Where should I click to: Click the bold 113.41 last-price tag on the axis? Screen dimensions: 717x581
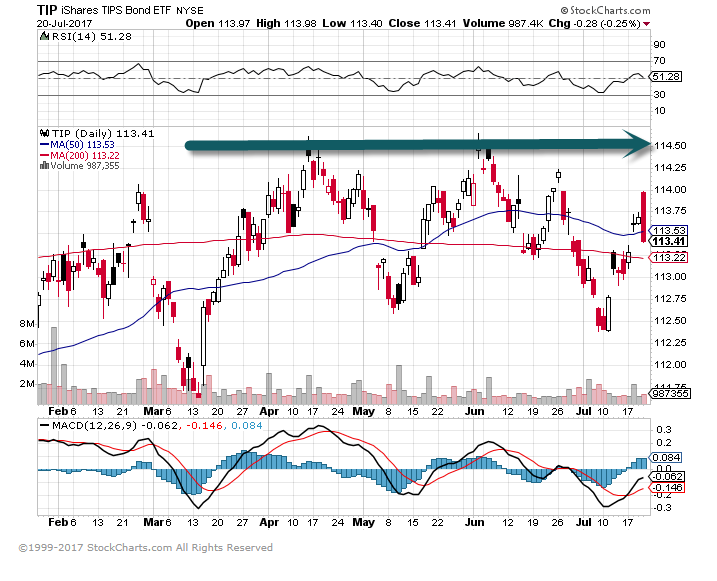(669, 241)
